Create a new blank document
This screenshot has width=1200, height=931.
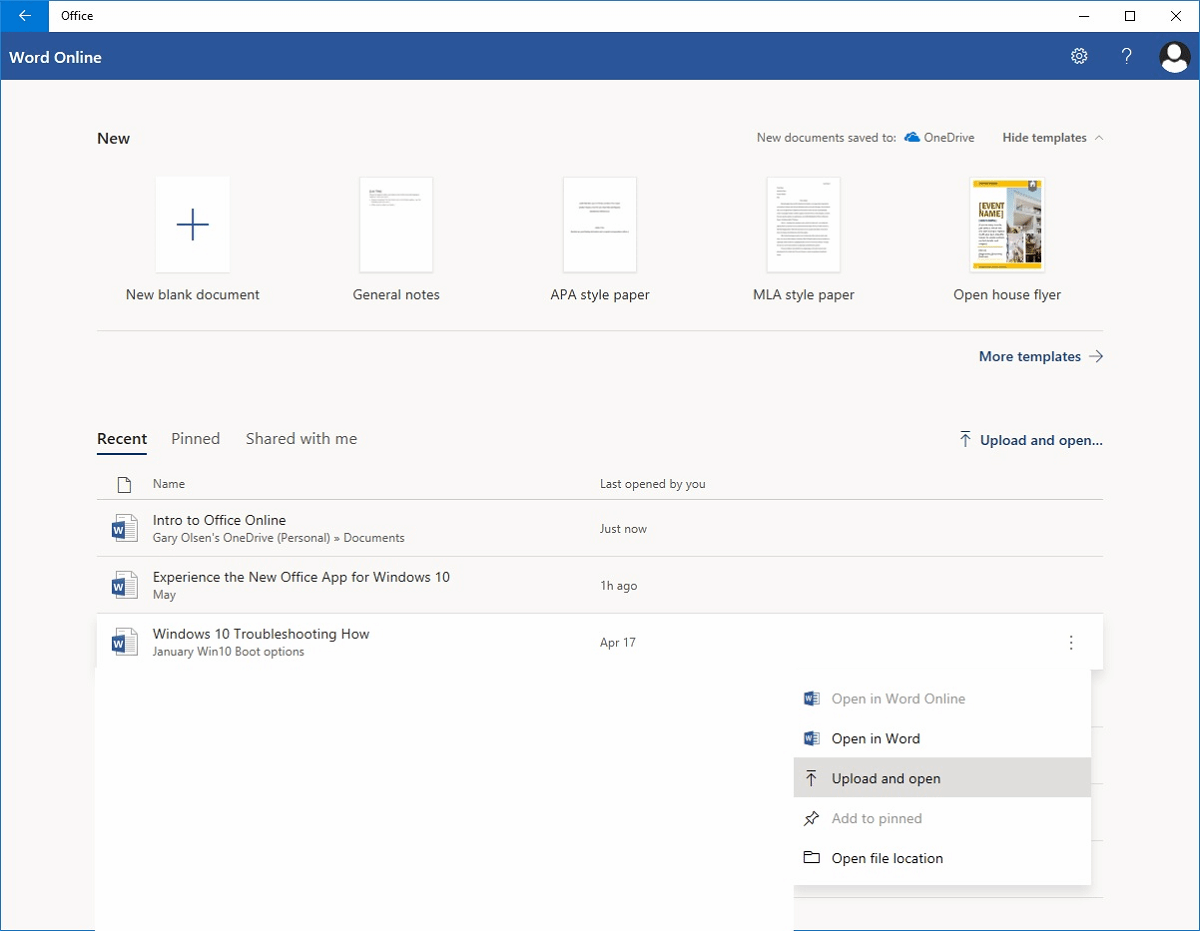192,224
